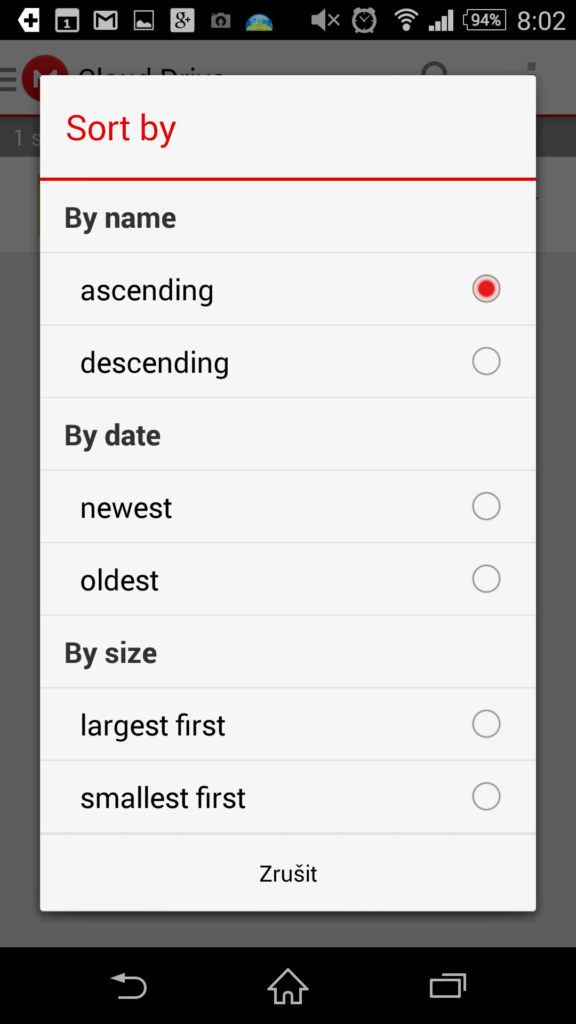Tap the Gmail notification icon
The height and width of the screenshot is (1024, 576).
105,21
